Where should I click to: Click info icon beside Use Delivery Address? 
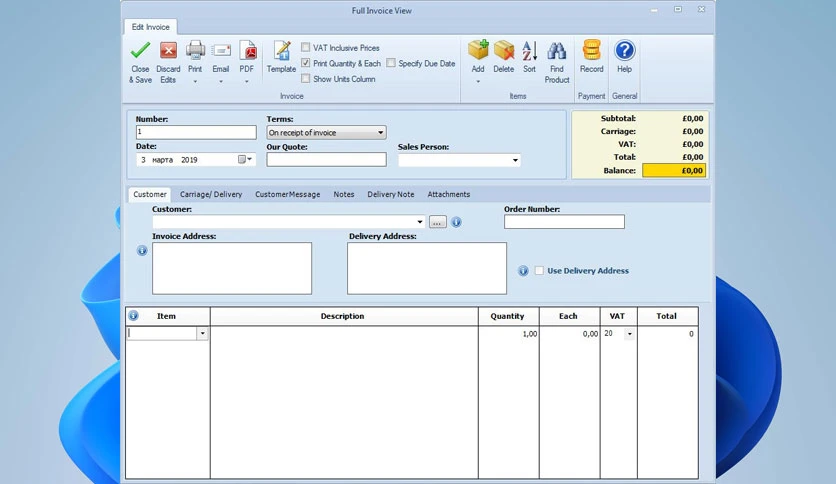[x=523, y=271]
